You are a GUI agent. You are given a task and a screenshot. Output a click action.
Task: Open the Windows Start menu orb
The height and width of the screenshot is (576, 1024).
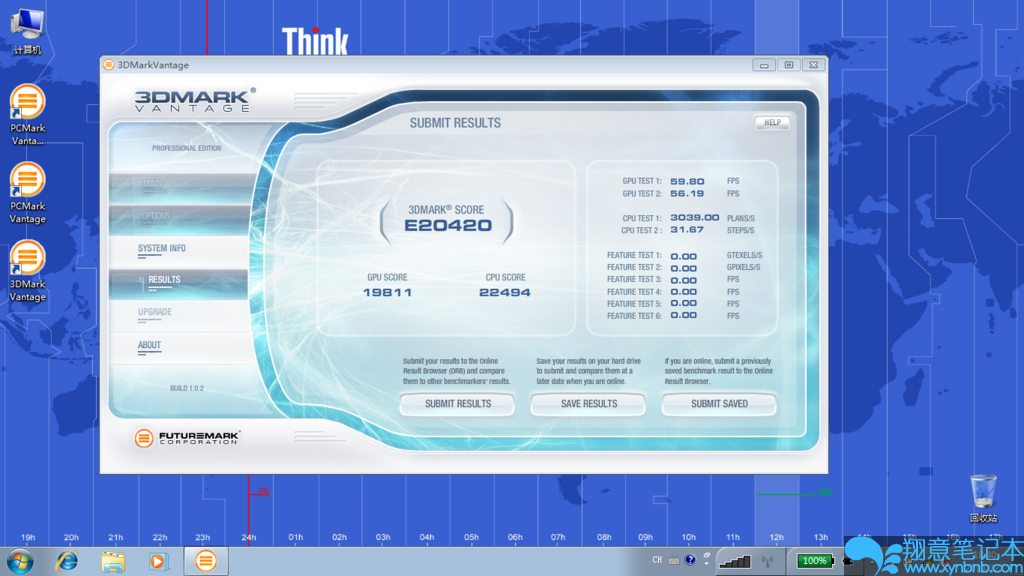coord(20,561)
